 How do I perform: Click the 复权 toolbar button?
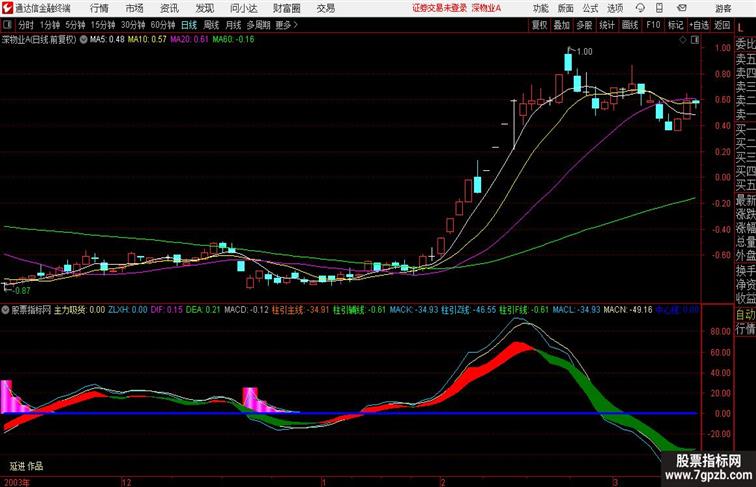tap(539, 25)
